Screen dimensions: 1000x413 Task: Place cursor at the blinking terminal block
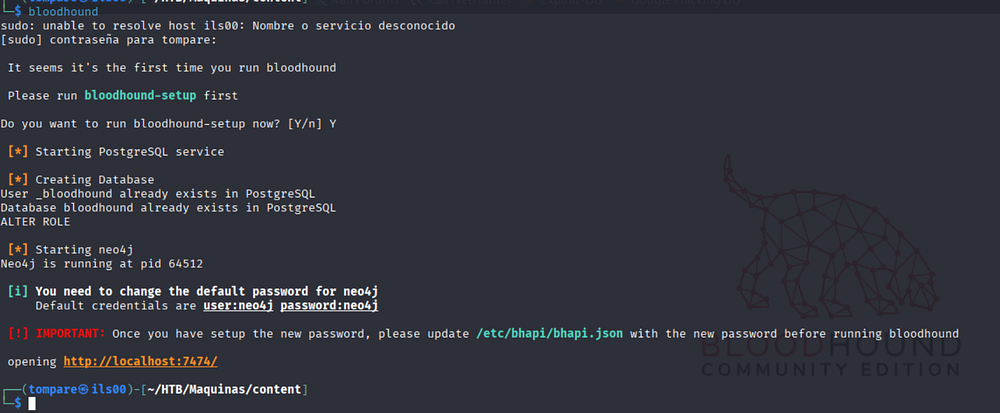32,403
